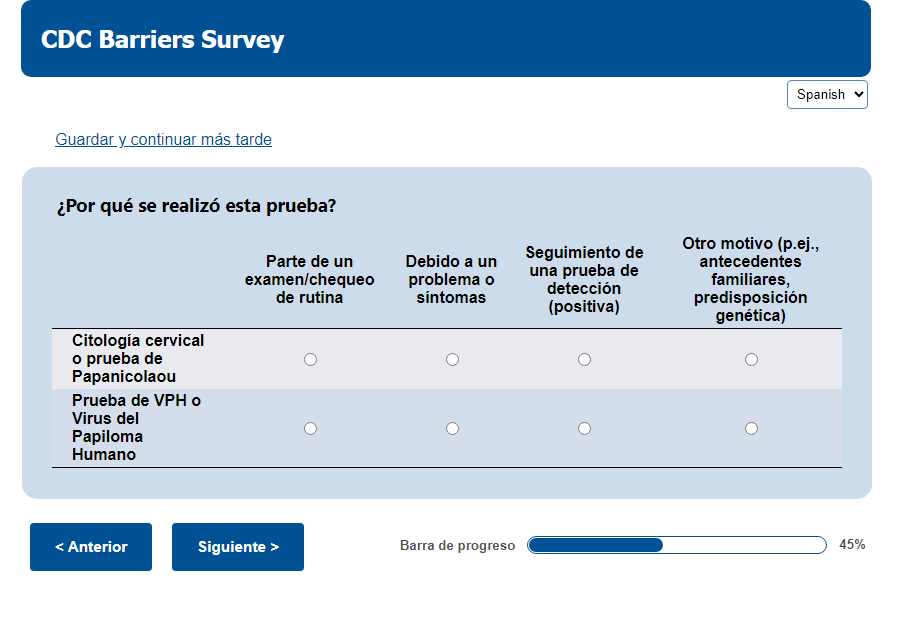Viewport: 900px width, 635px height.
Task: Open the Spanish language dropdown
Action: (827, 94)
